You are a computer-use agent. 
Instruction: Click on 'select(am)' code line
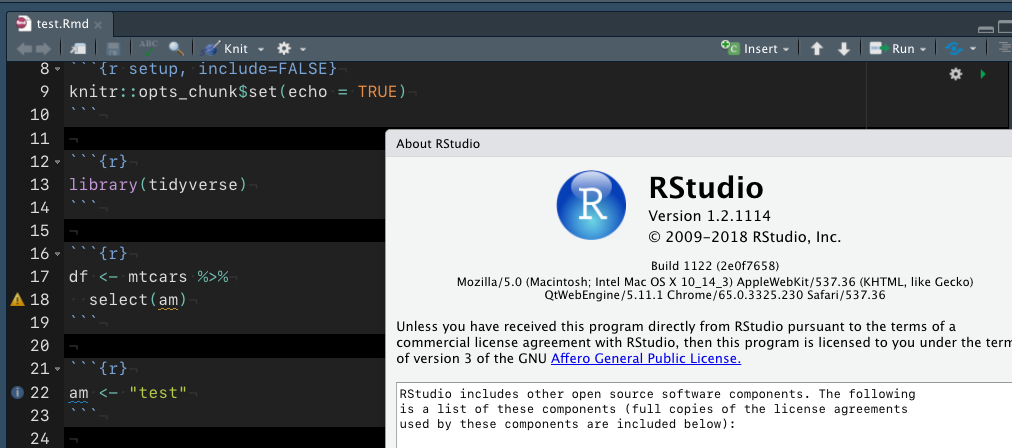coord(137,300)
